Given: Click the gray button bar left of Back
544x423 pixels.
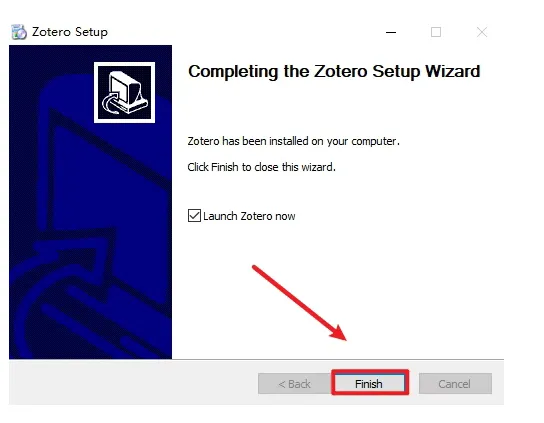Looking at the screenshot, I should [x=132, y=383].
